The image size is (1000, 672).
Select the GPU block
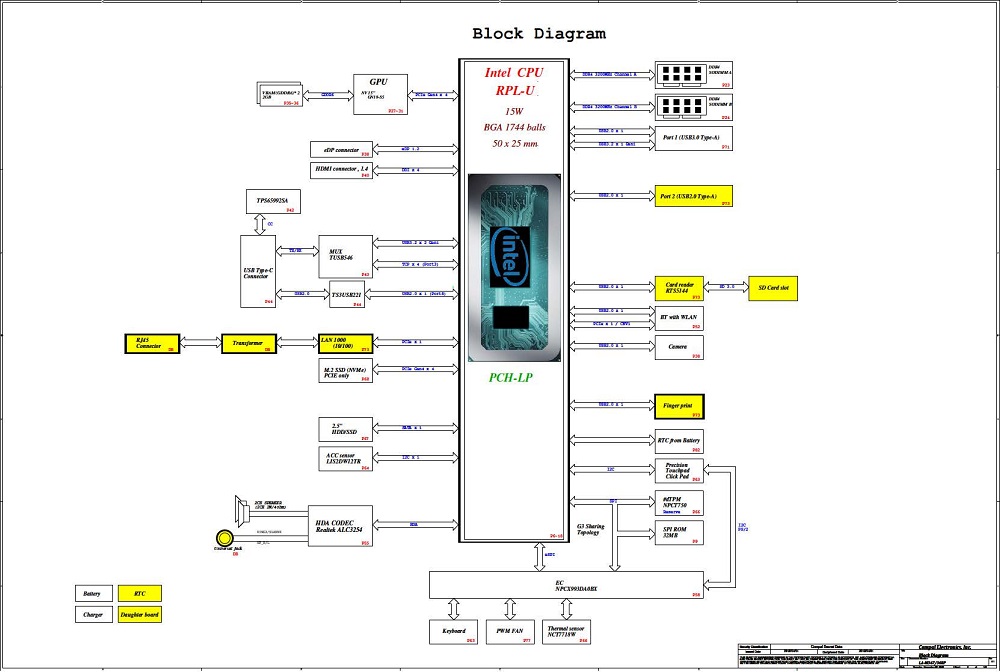pyautogui.click(x=380, y=94)
